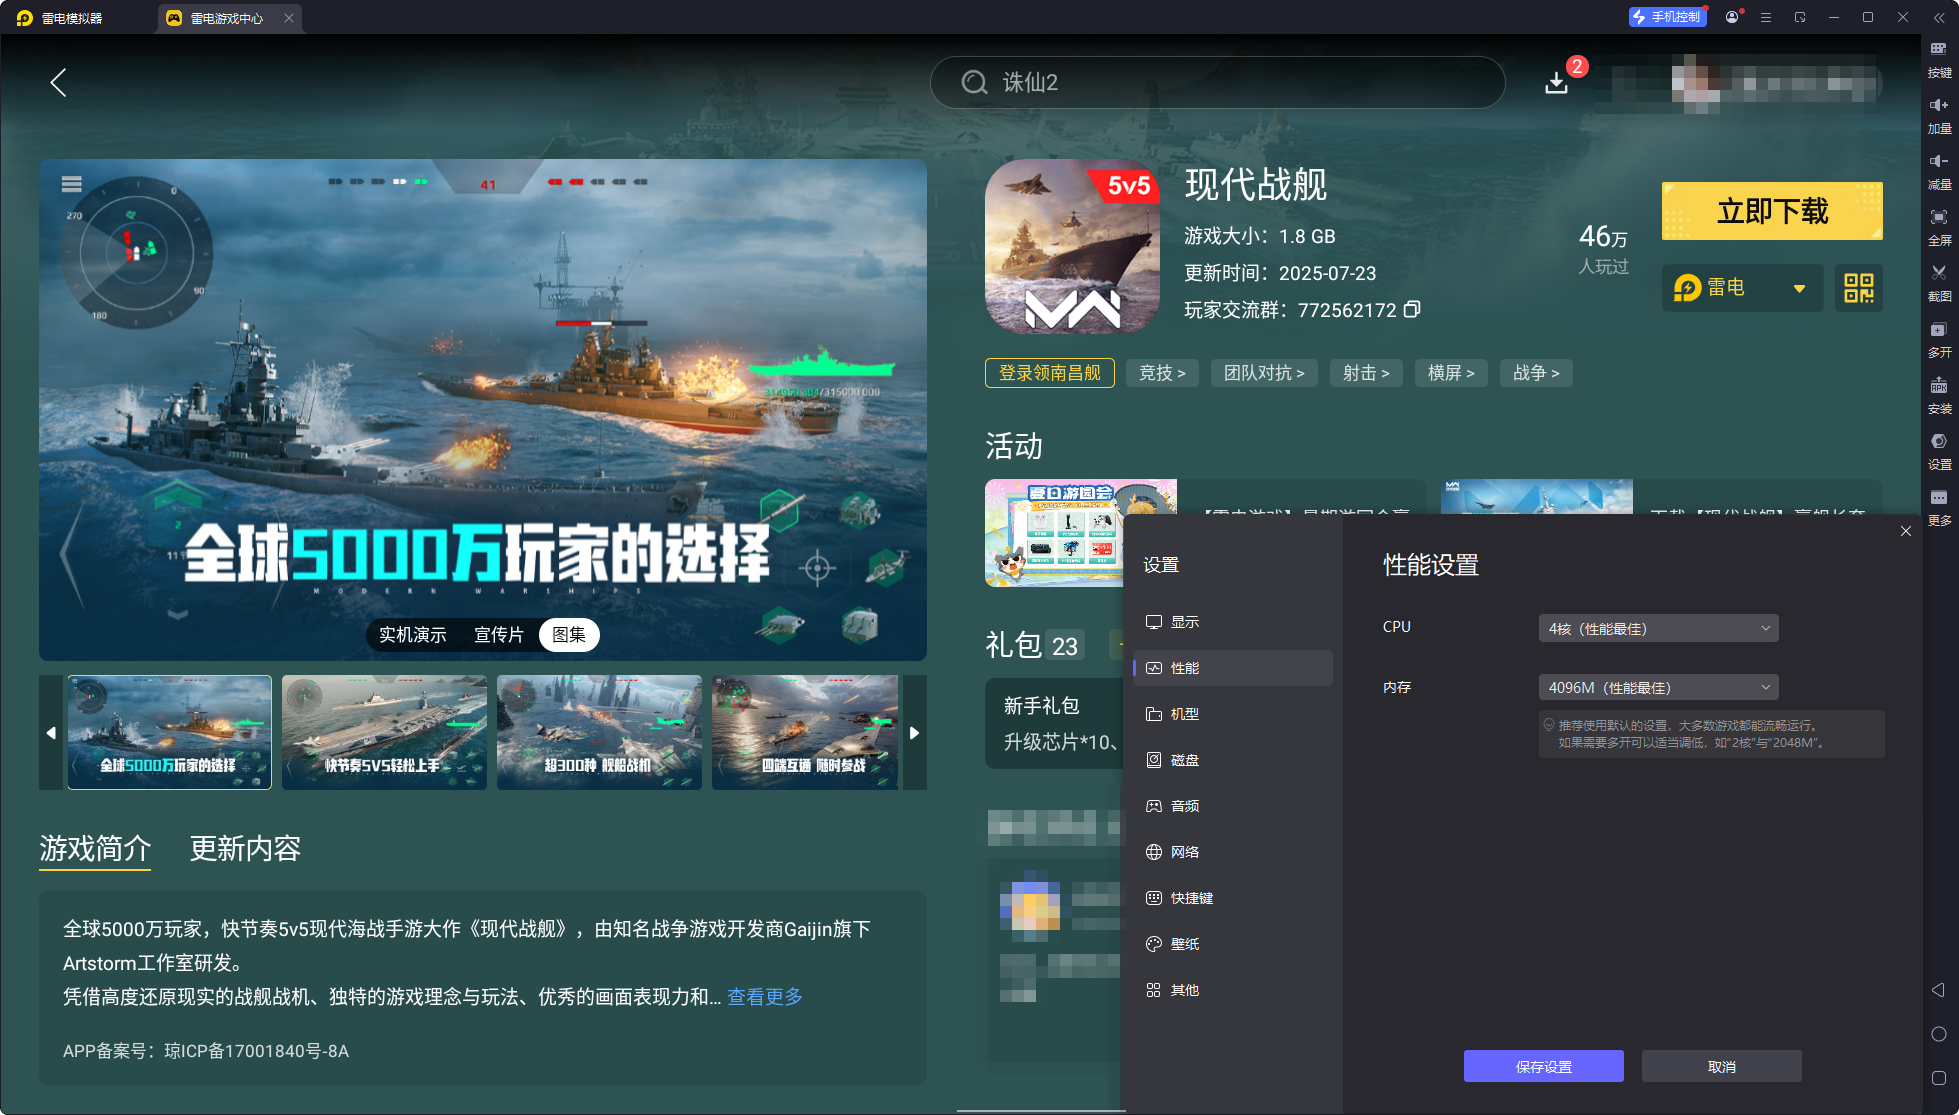The height and width of the screenshot is (1115, 1959).
Task: Click the back arrow icon
Action: pos(59,82)
